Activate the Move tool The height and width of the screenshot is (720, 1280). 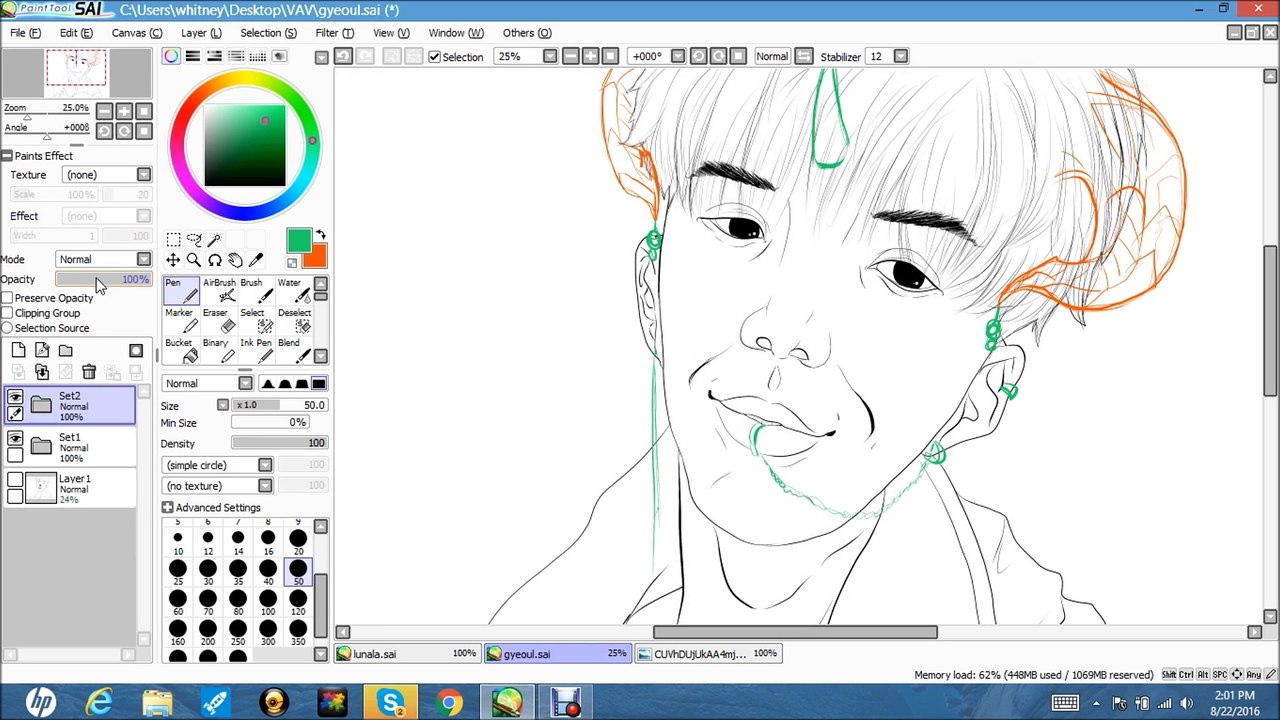pyautogui.click(x=173, y=260)
